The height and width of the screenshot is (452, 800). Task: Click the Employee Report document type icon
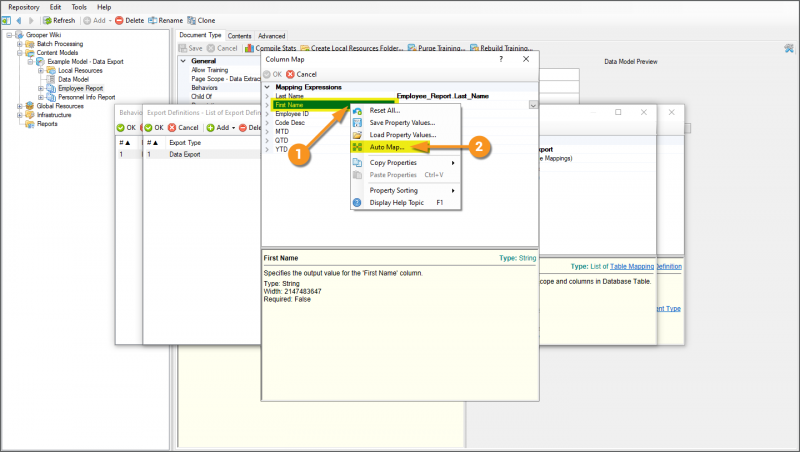pyautogui.click(x=51, y=88)
